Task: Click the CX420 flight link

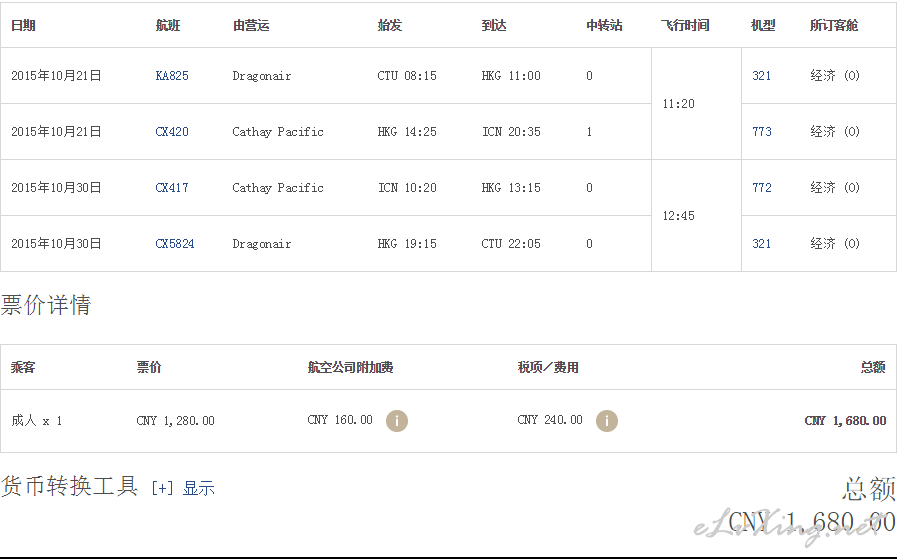Action: click(172, 132)
